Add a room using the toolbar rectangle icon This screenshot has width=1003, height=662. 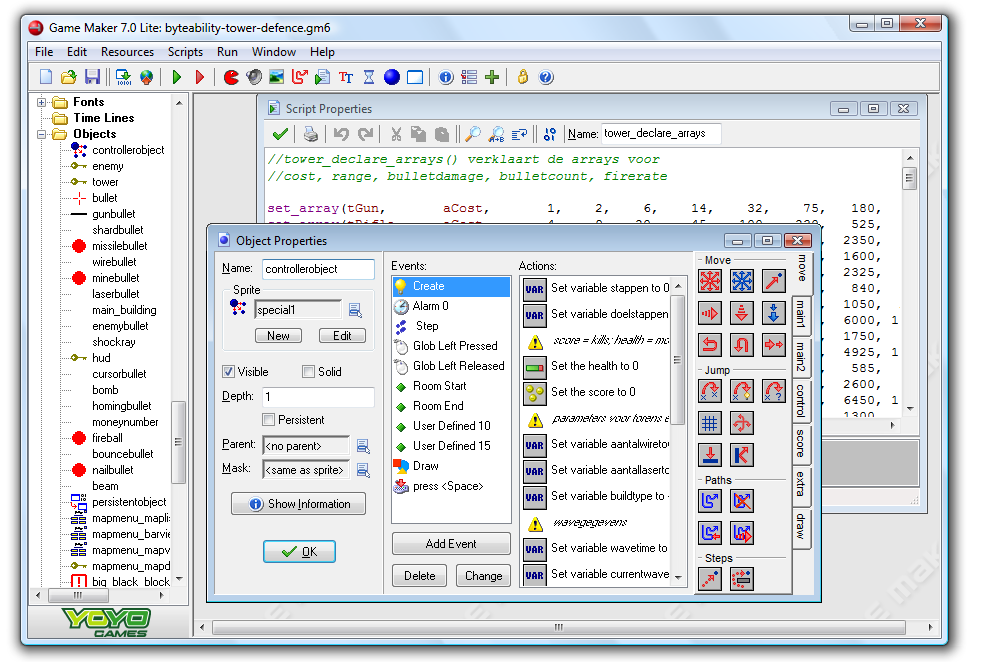pos(415,77)
